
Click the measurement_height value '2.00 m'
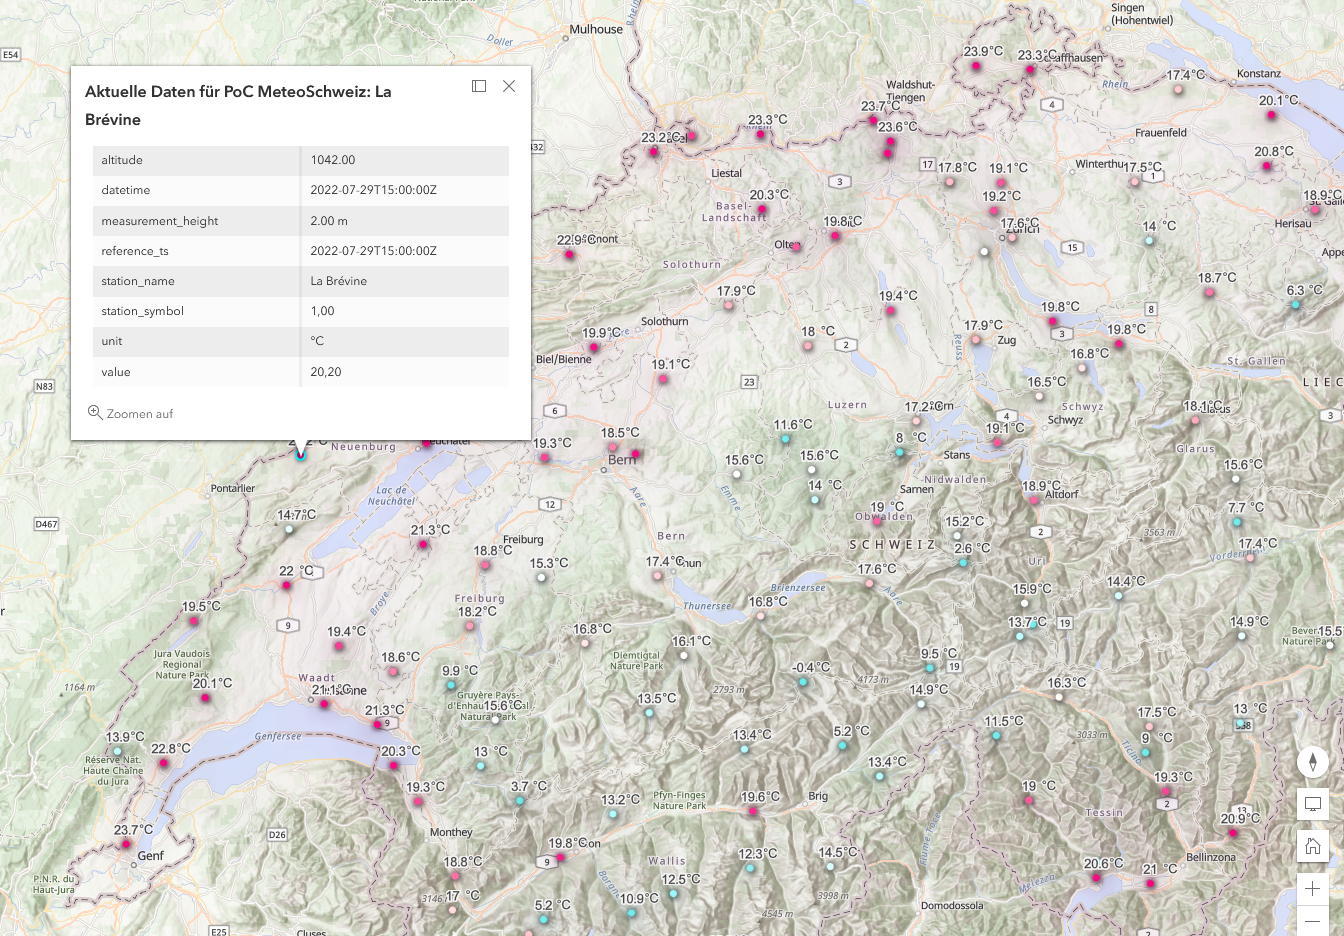point(329,221)
